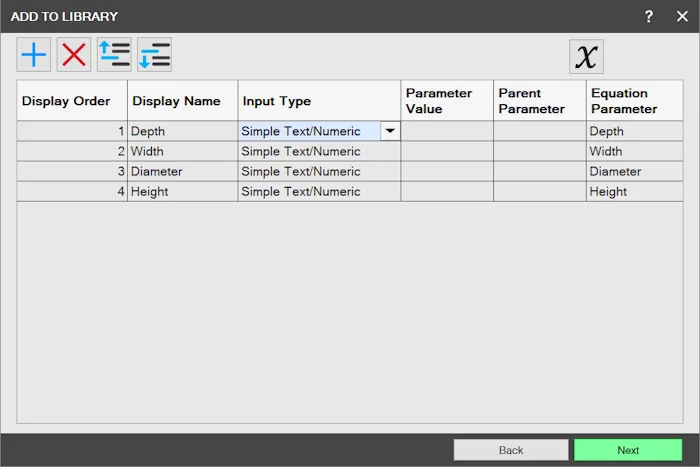
Task: Click the Equation Parameter column header
Action: (634, 100)
